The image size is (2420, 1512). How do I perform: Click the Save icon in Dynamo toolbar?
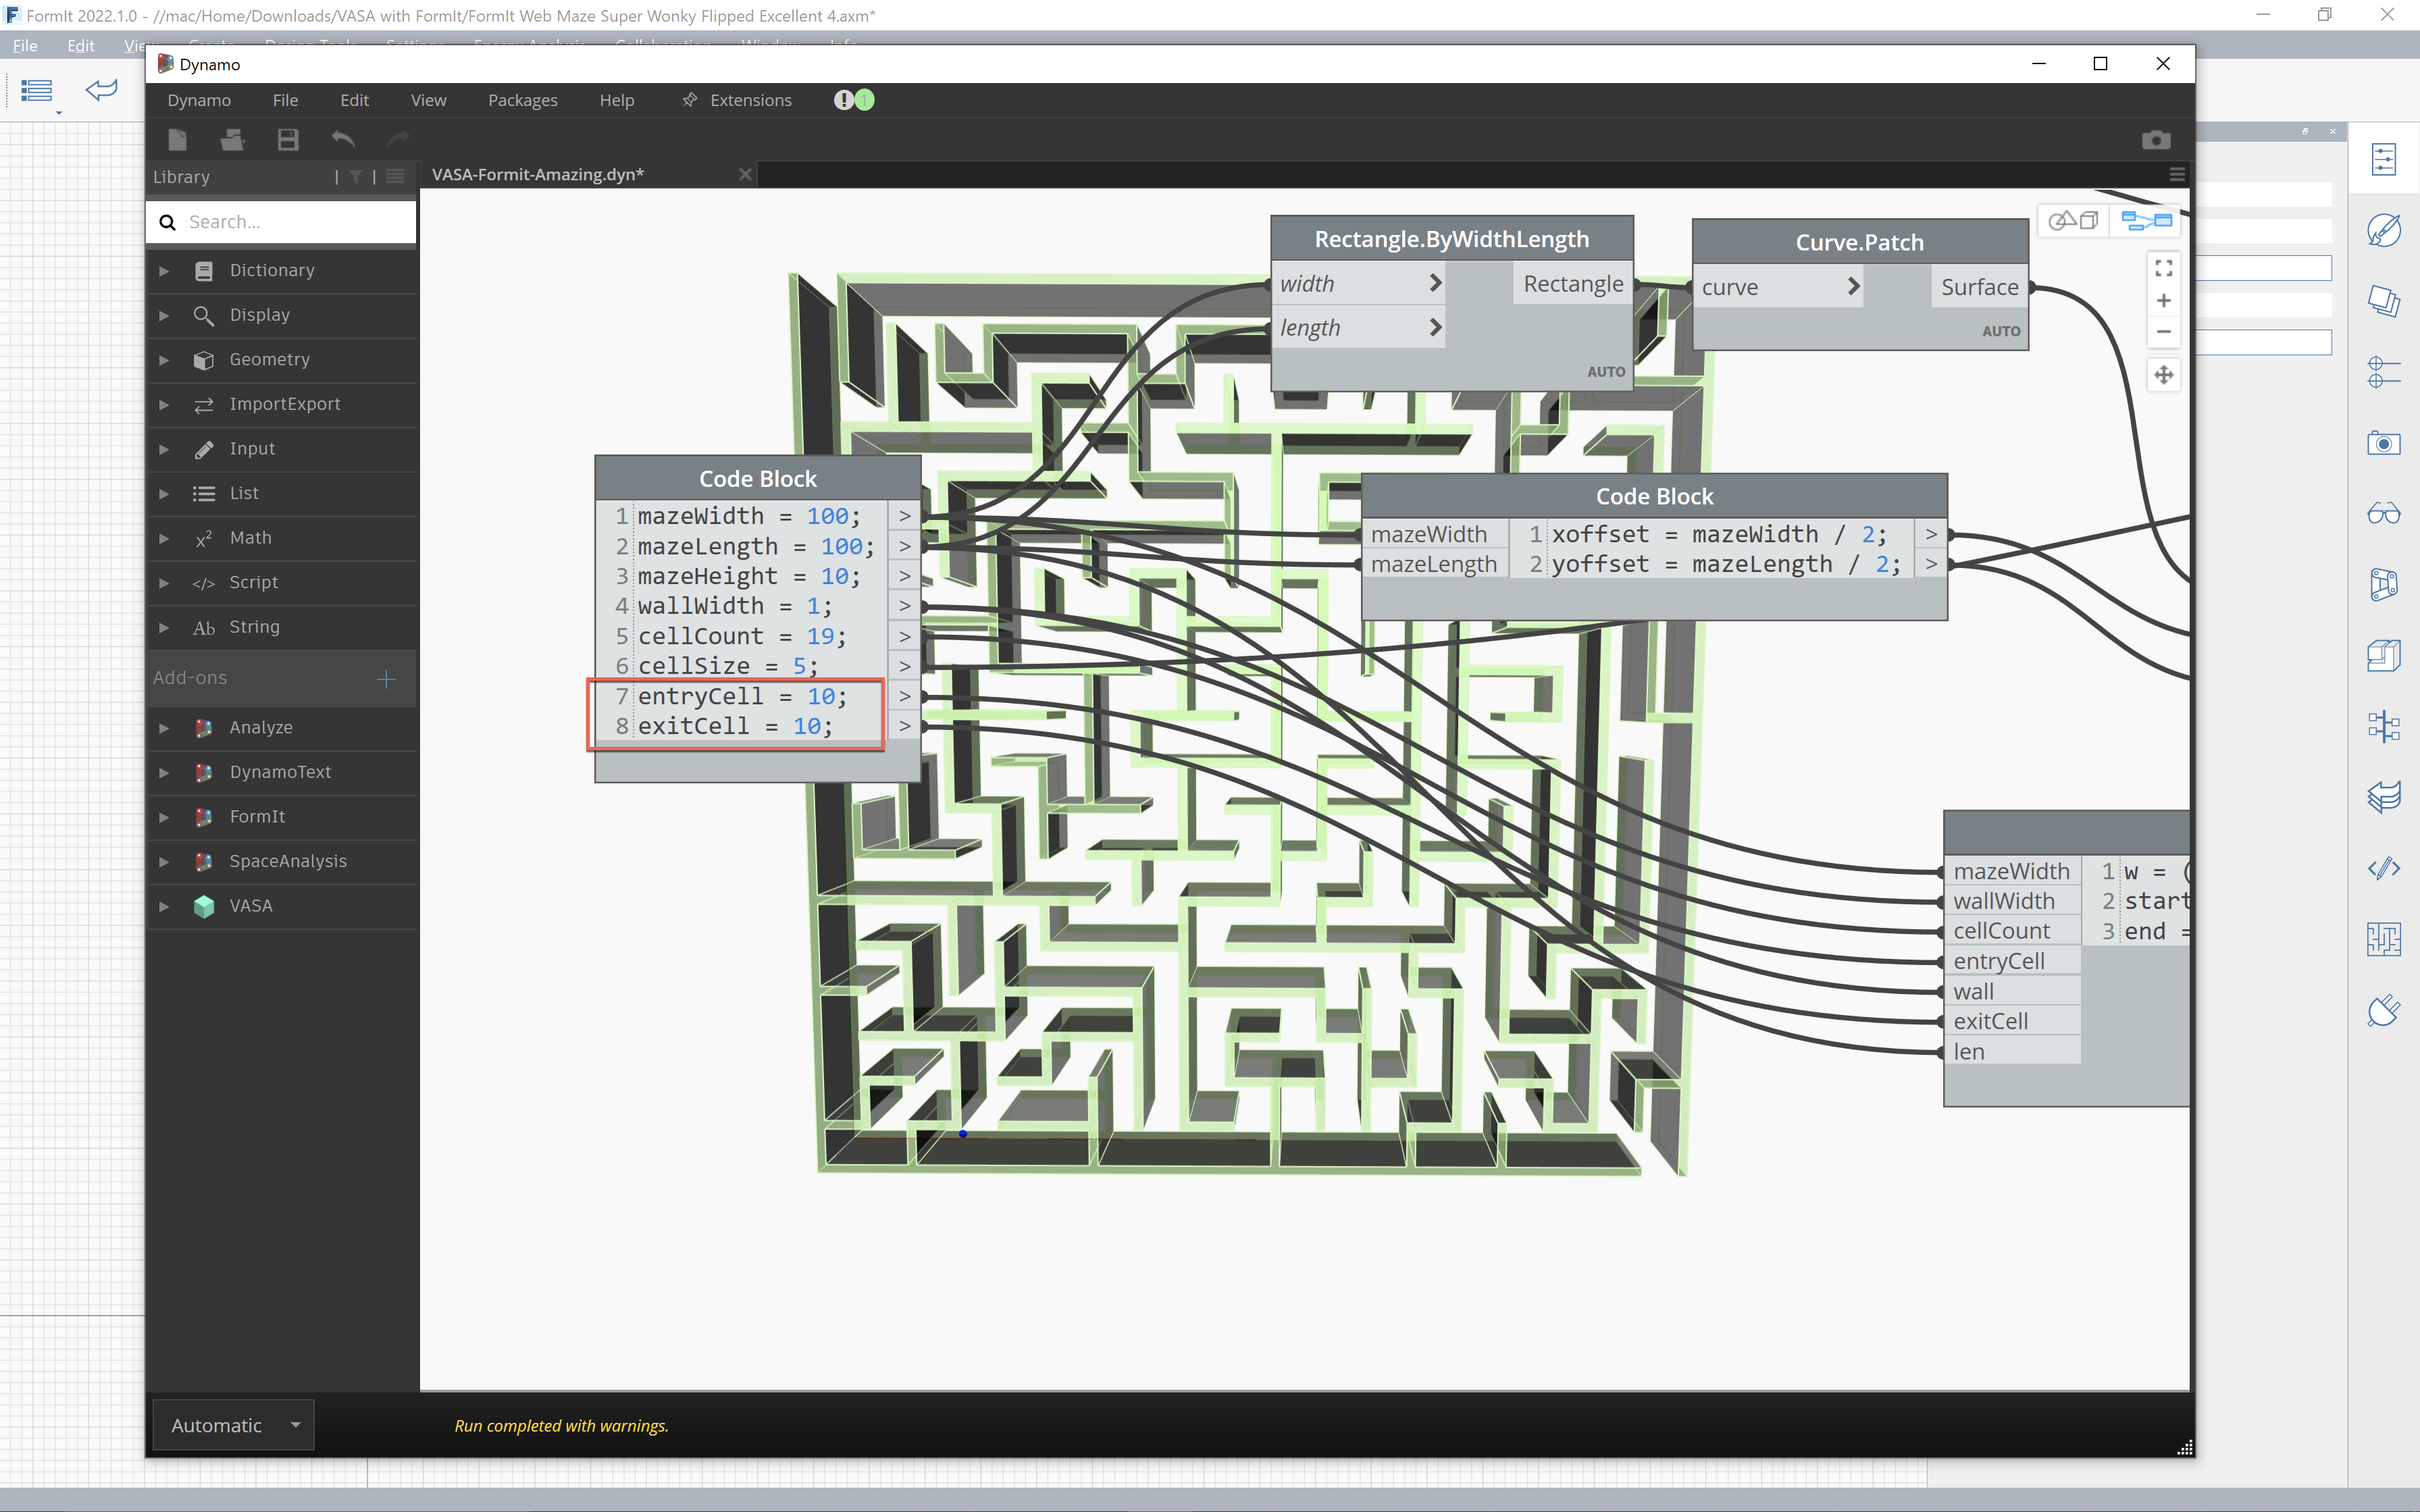[x=288, y=140]
